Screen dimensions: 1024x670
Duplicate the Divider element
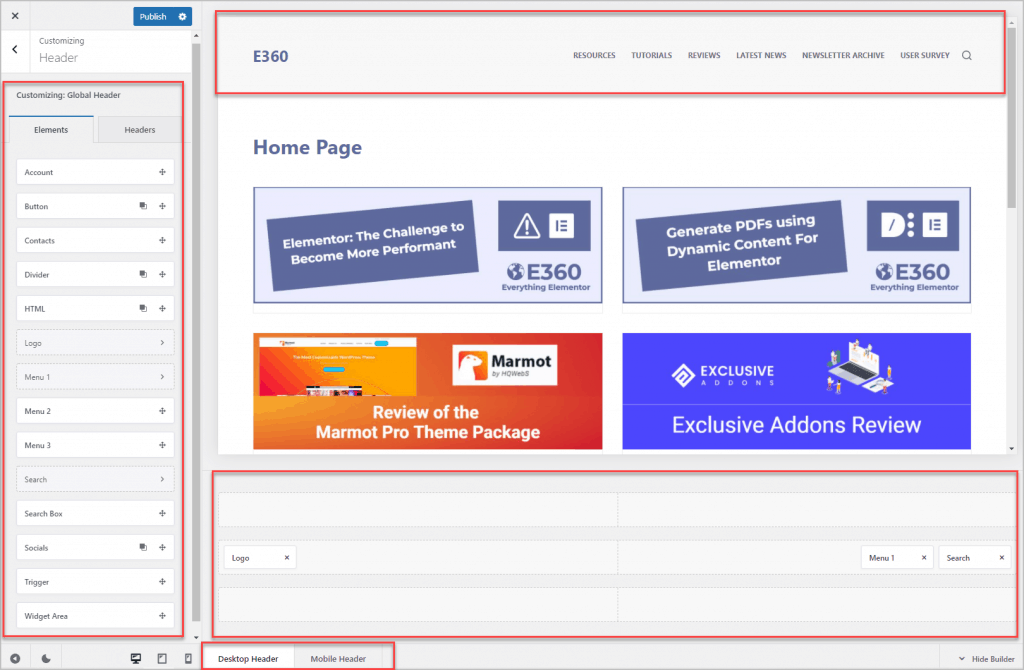[x=143, y=274]
